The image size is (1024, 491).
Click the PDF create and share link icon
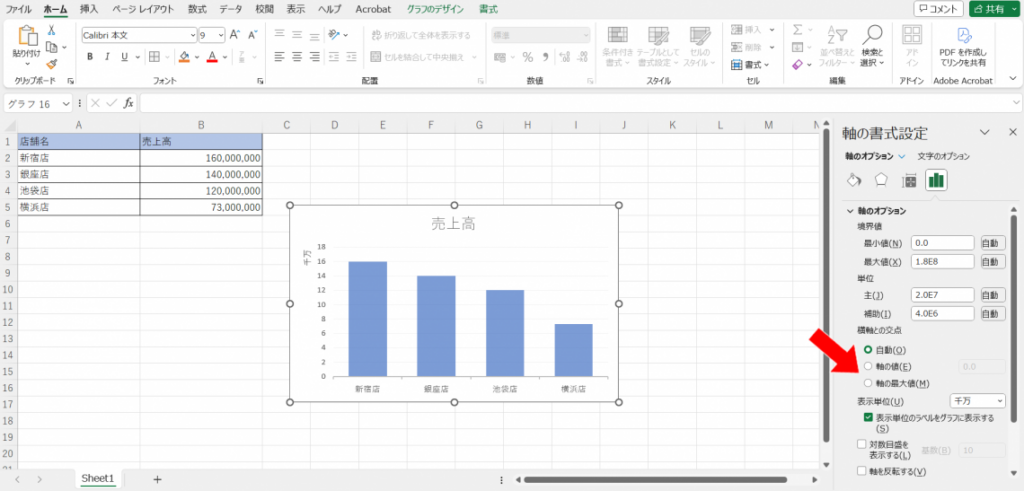[963, 35]
